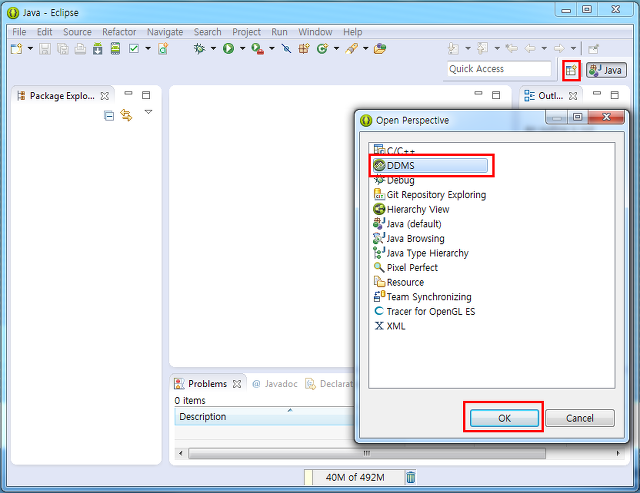
Task: Click the Skip All Breakpoints icon
Action: (x=287, y=49)
